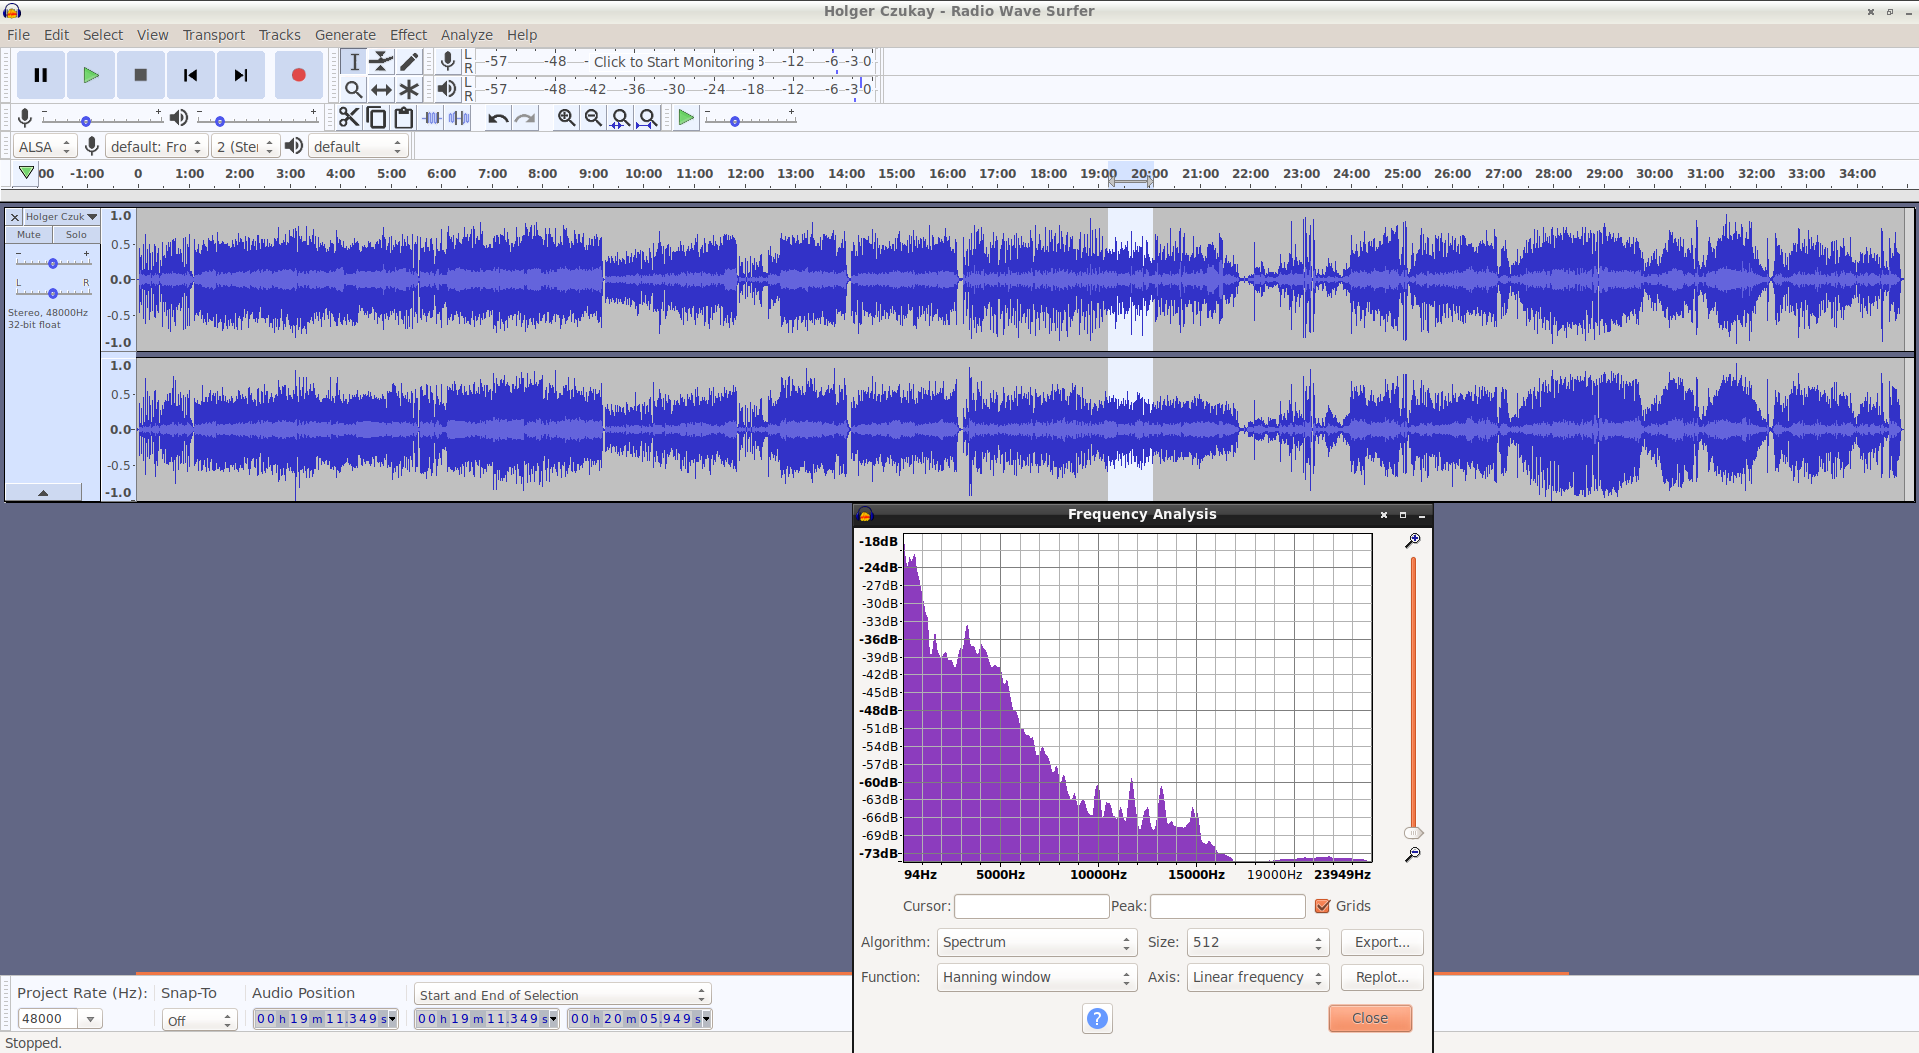Select the Multi-Tool asterisk icon
Screen dimensions: 1919x1053
click(x=409, y=89)
